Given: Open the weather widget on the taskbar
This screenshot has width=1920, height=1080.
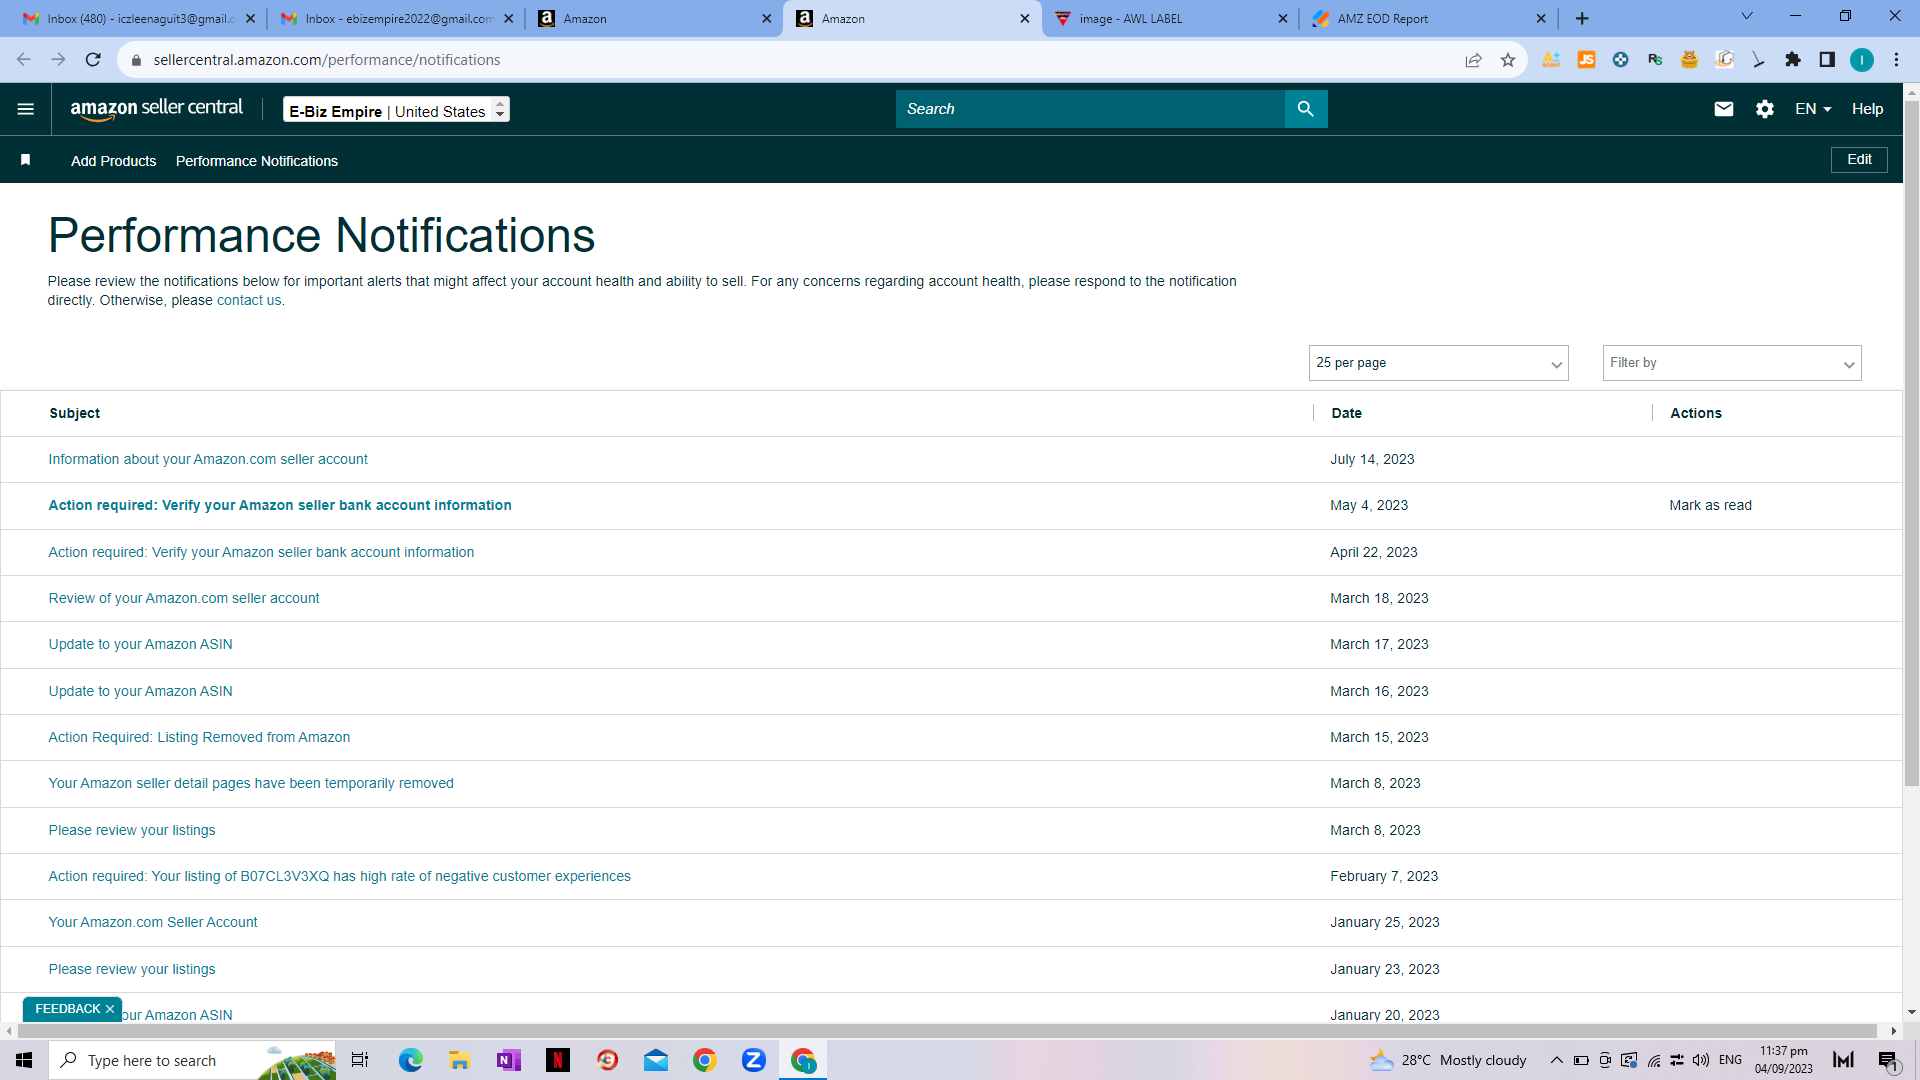Looking at the screenshot, I should pyautogui.click(x=1448, y=1060).
